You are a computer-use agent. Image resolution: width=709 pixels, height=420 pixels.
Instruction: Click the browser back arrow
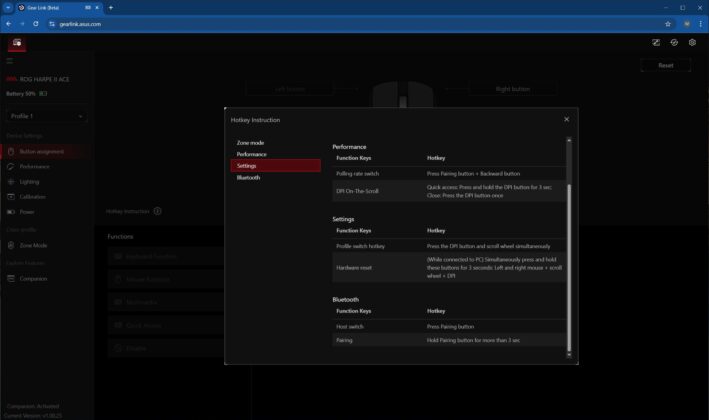point(9,24)
